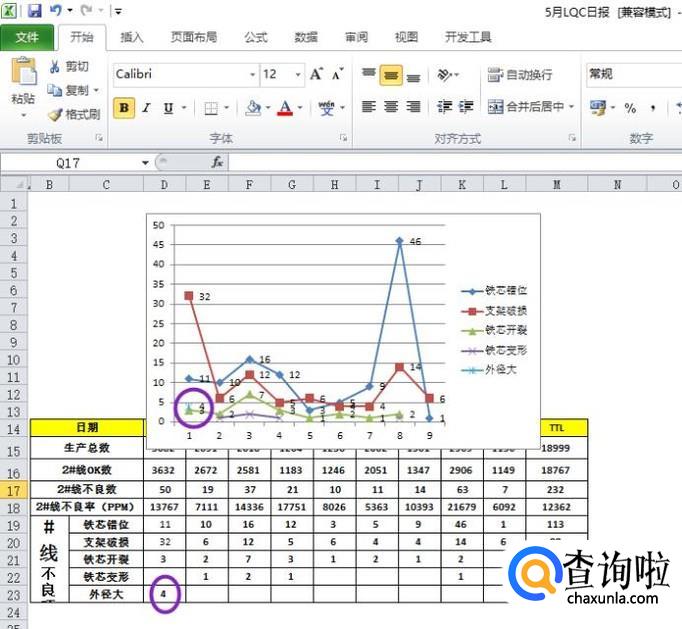Click the fx insert function icon
This screenshot has height=629, width=682.
tap(217, 163)
